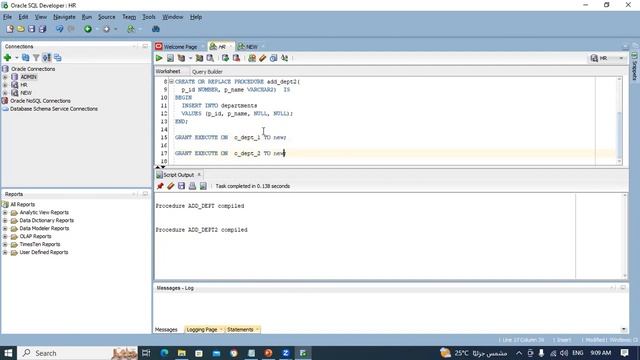Save the worksheet with the Save icon

(31, 29)
